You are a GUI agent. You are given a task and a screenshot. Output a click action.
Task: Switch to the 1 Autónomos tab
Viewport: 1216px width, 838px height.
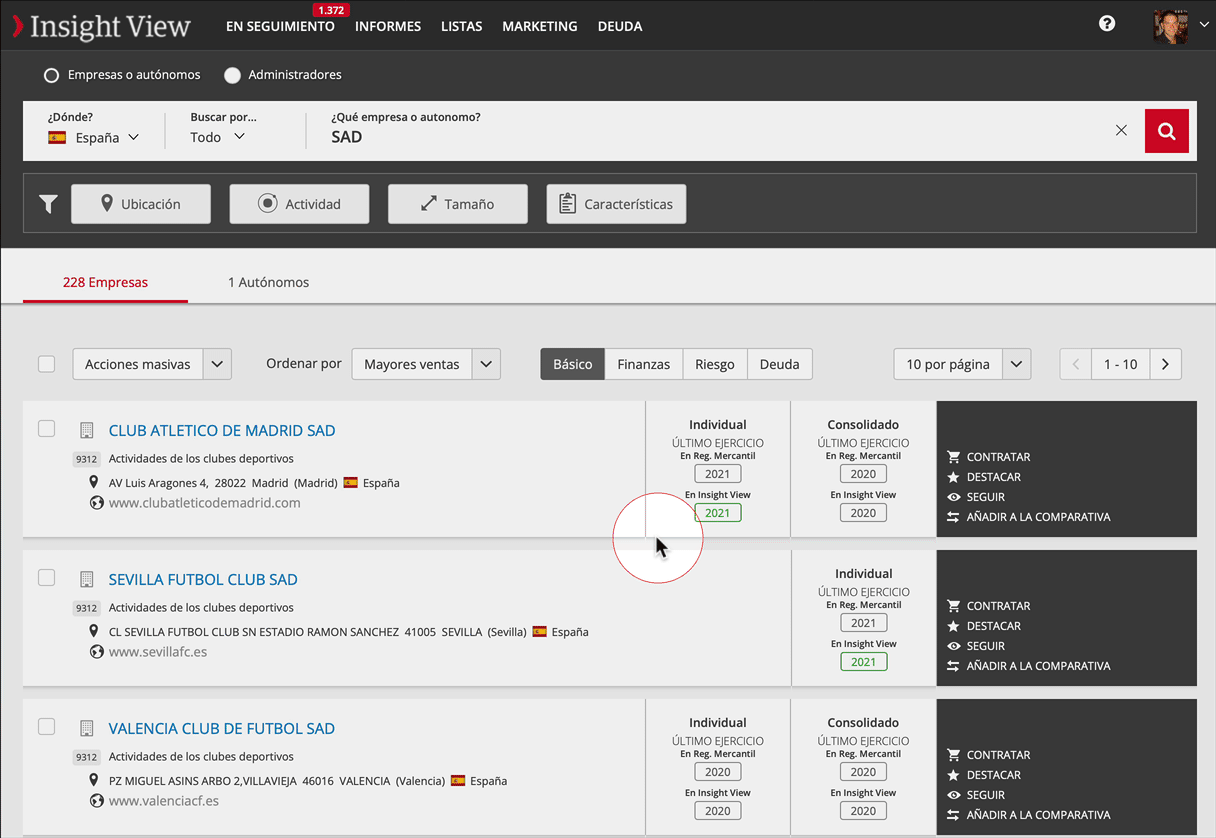(x=268, y=282)
